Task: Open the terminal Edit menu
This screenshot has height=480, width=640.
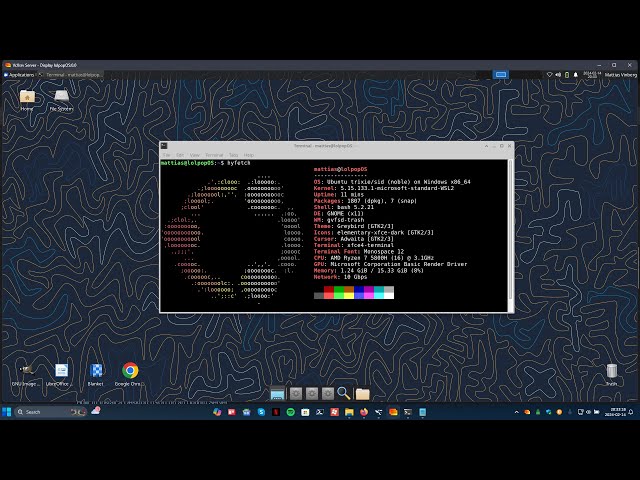Action: (180, 155)
